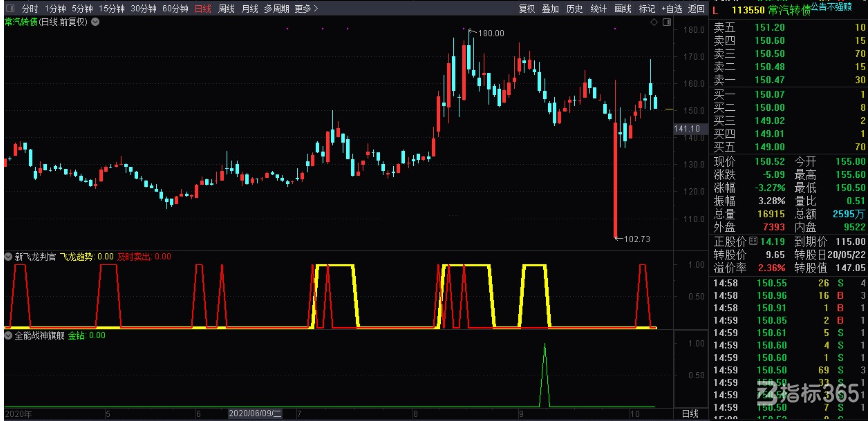Image resolution: width=868 pixels, height=421 pixels.
Task: Select the 卖五 151.20 ask row
Action: point(789,27)
